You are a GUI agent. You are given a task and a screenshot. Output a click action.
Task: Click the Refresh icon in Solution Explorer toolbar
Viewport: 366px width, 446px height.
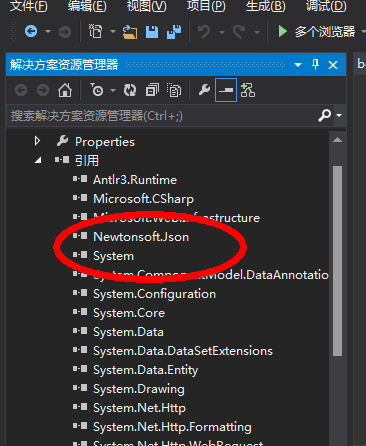click(x=130, y=90)
